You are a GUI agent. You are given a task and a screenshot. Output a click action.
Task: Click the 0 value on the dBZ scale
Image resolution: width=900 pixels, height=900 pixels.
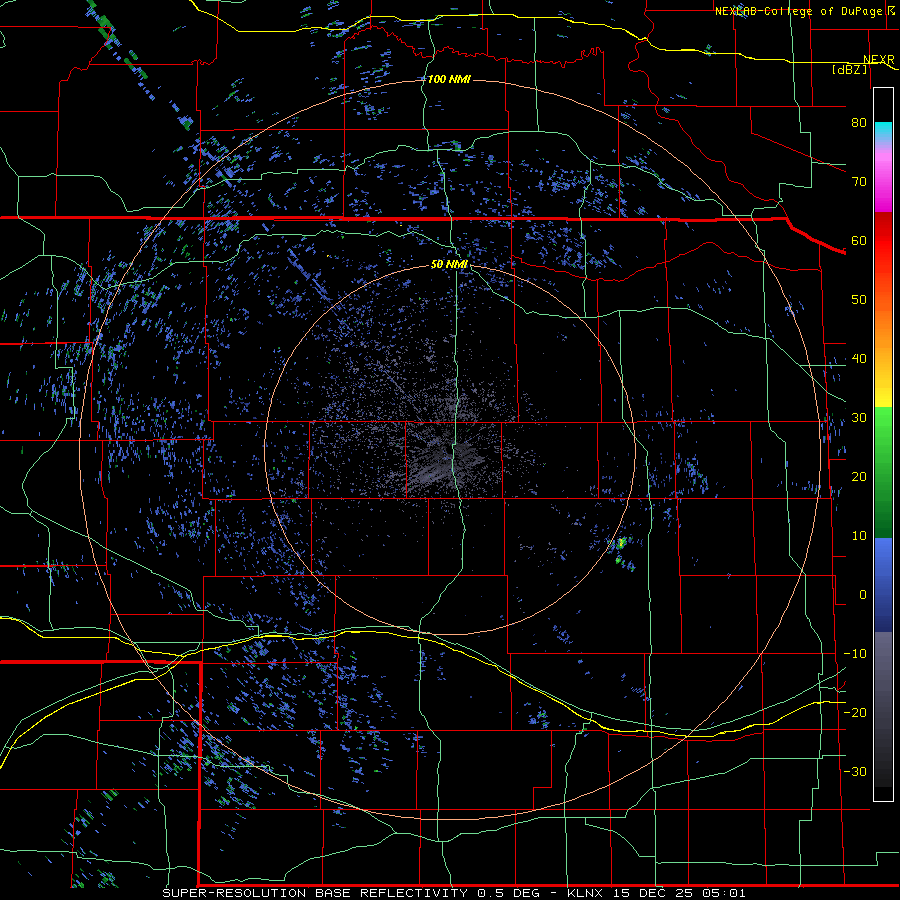[863, 595]
